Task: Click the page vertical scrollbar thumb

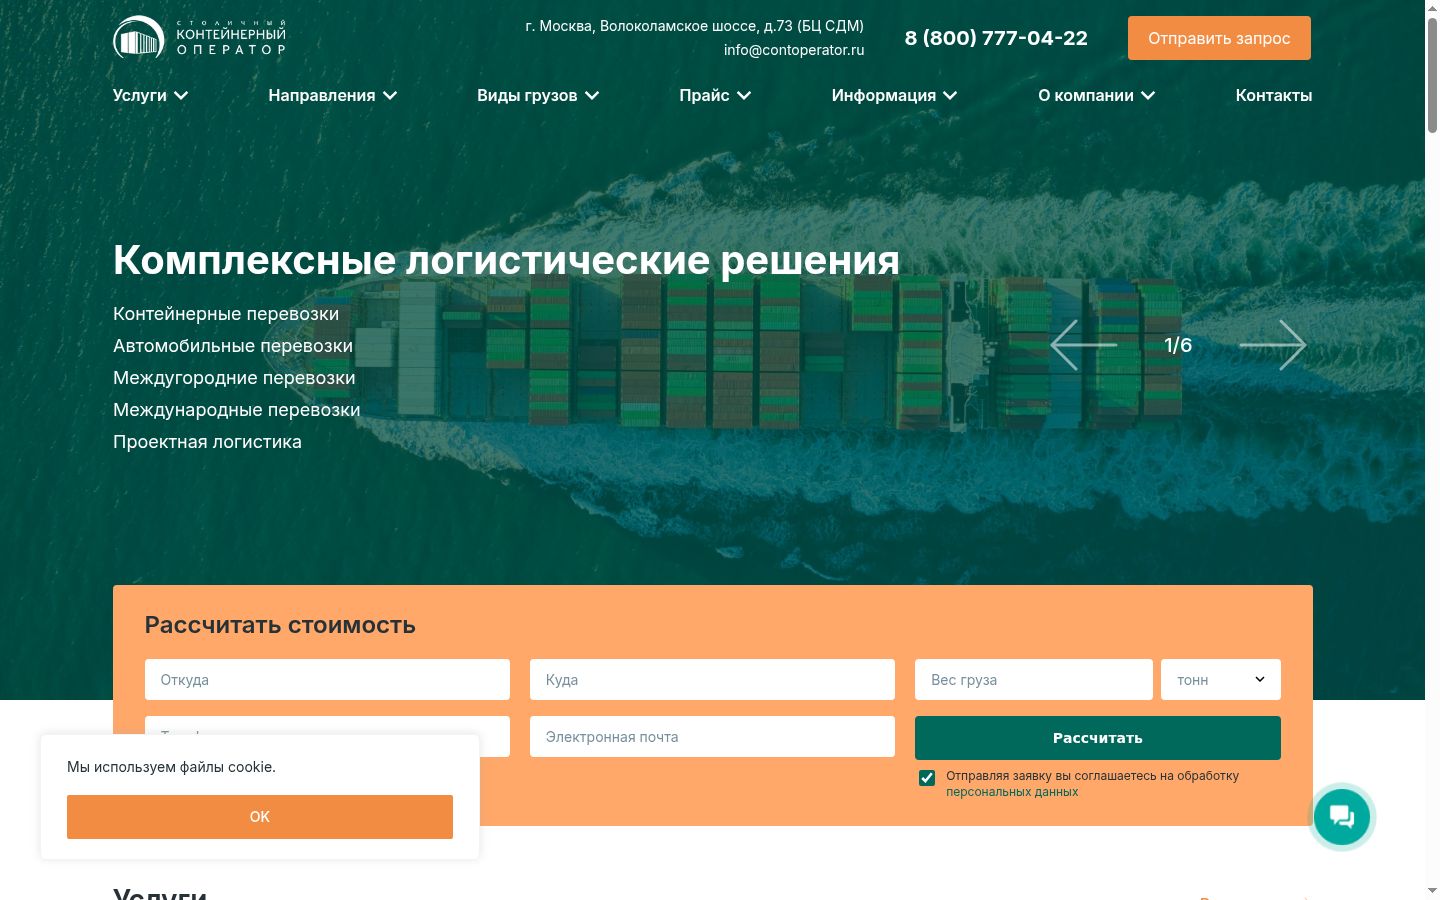Action: pyautogui.click(x=1432, y=75)
